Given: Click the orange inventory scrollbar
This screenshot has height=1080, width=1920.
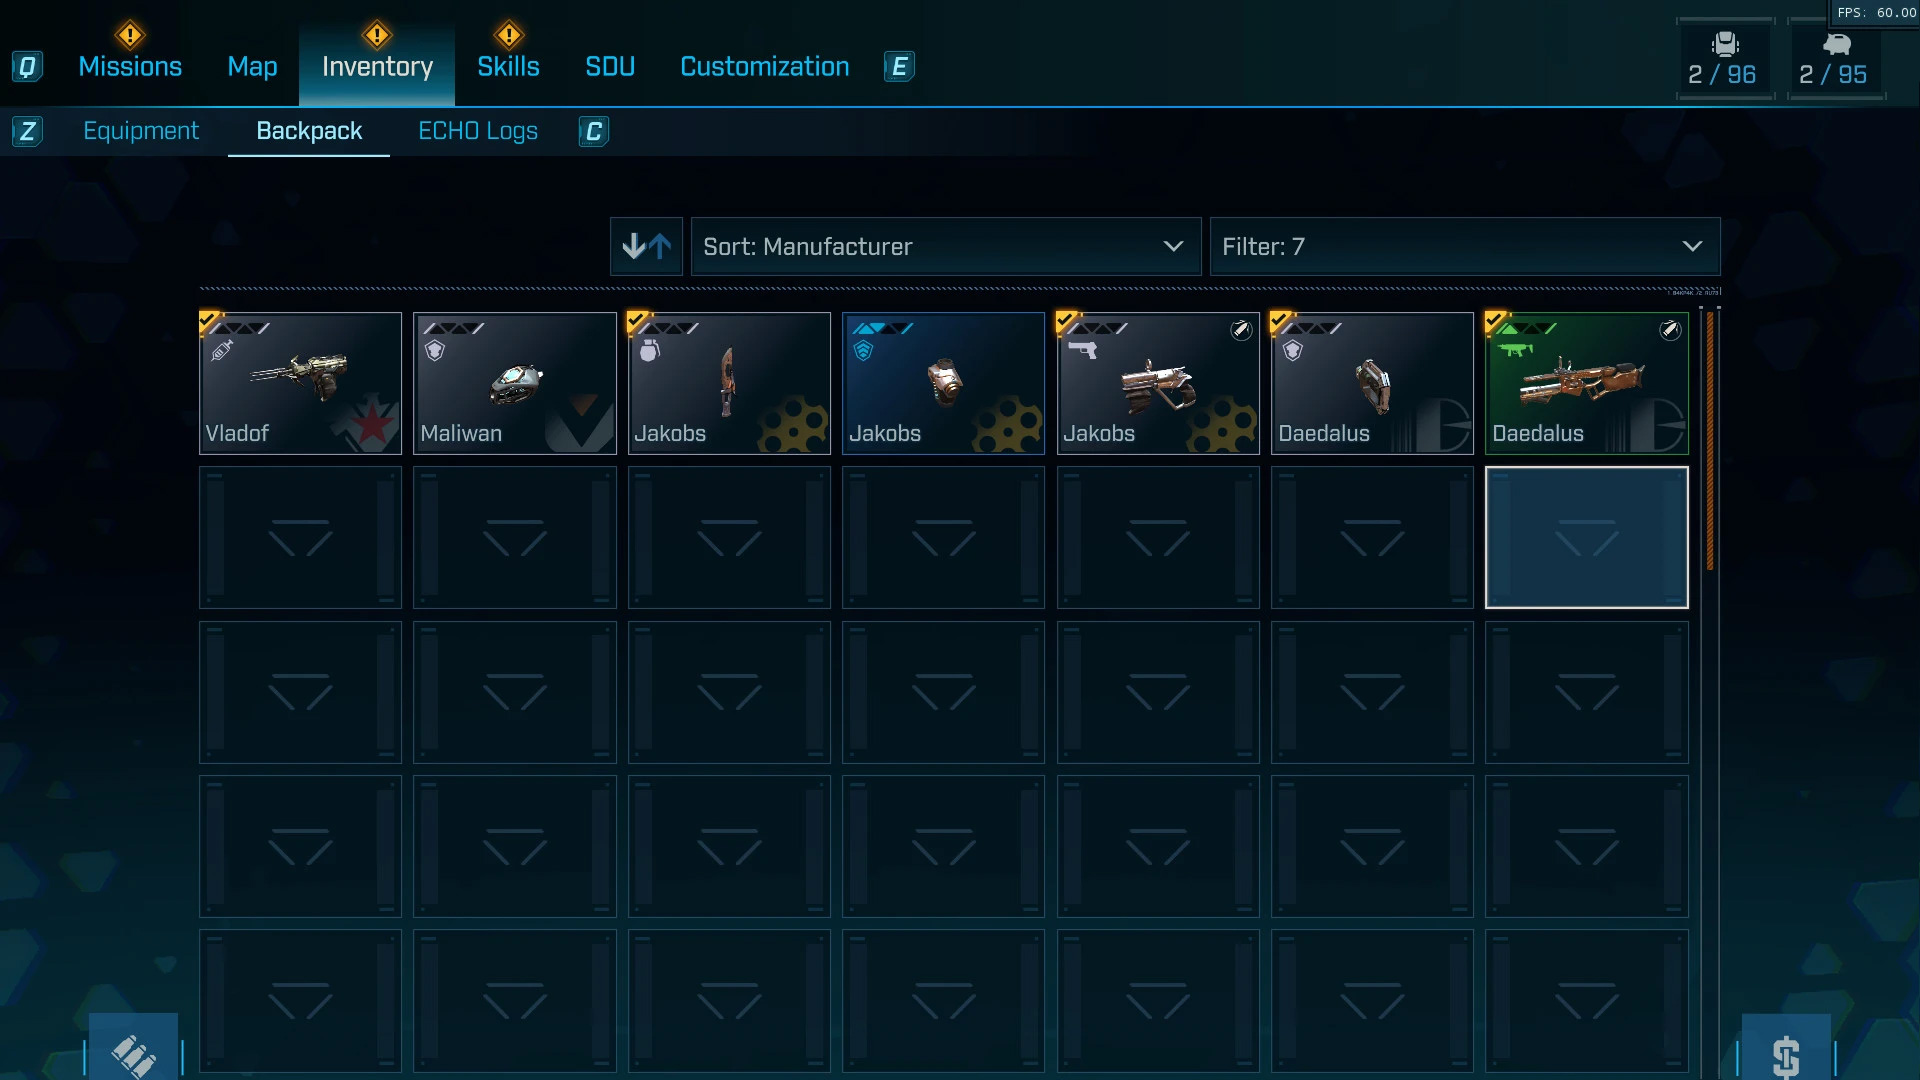Looking at the screenshot, I should [x=1710, y=441].
